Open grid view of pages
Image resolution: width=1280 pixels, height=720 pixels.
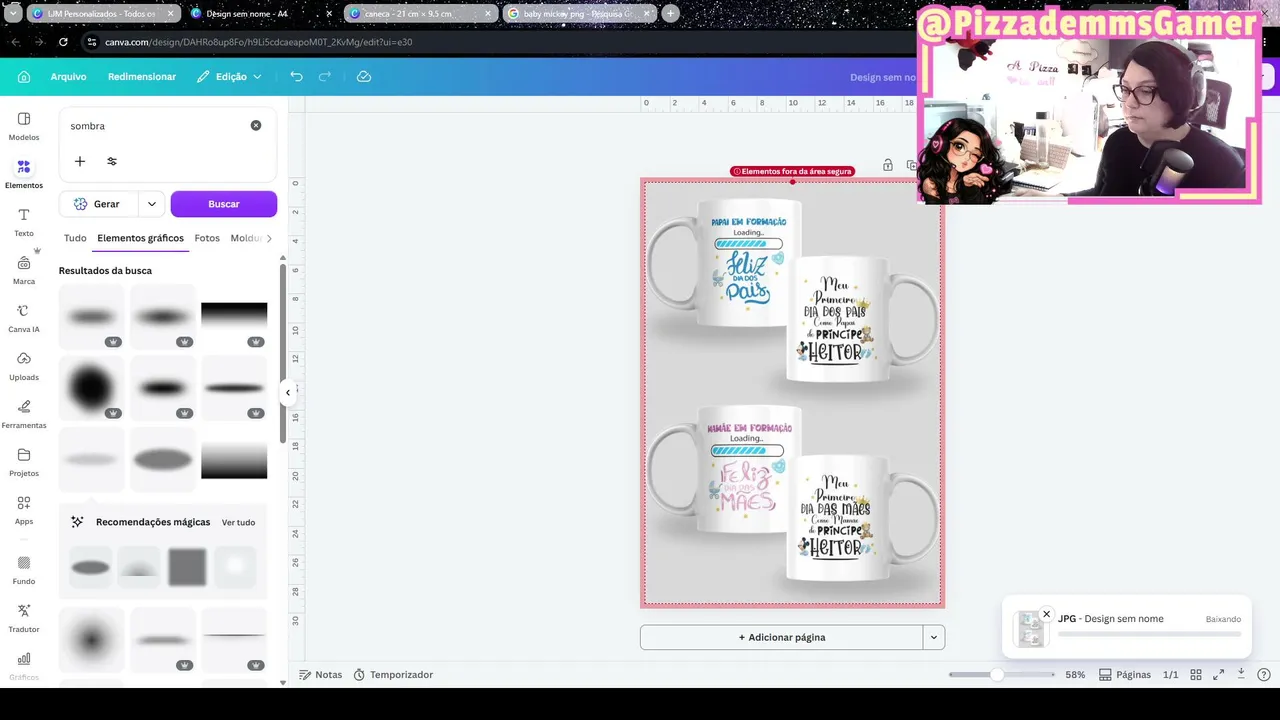(x=1196, y=675)
